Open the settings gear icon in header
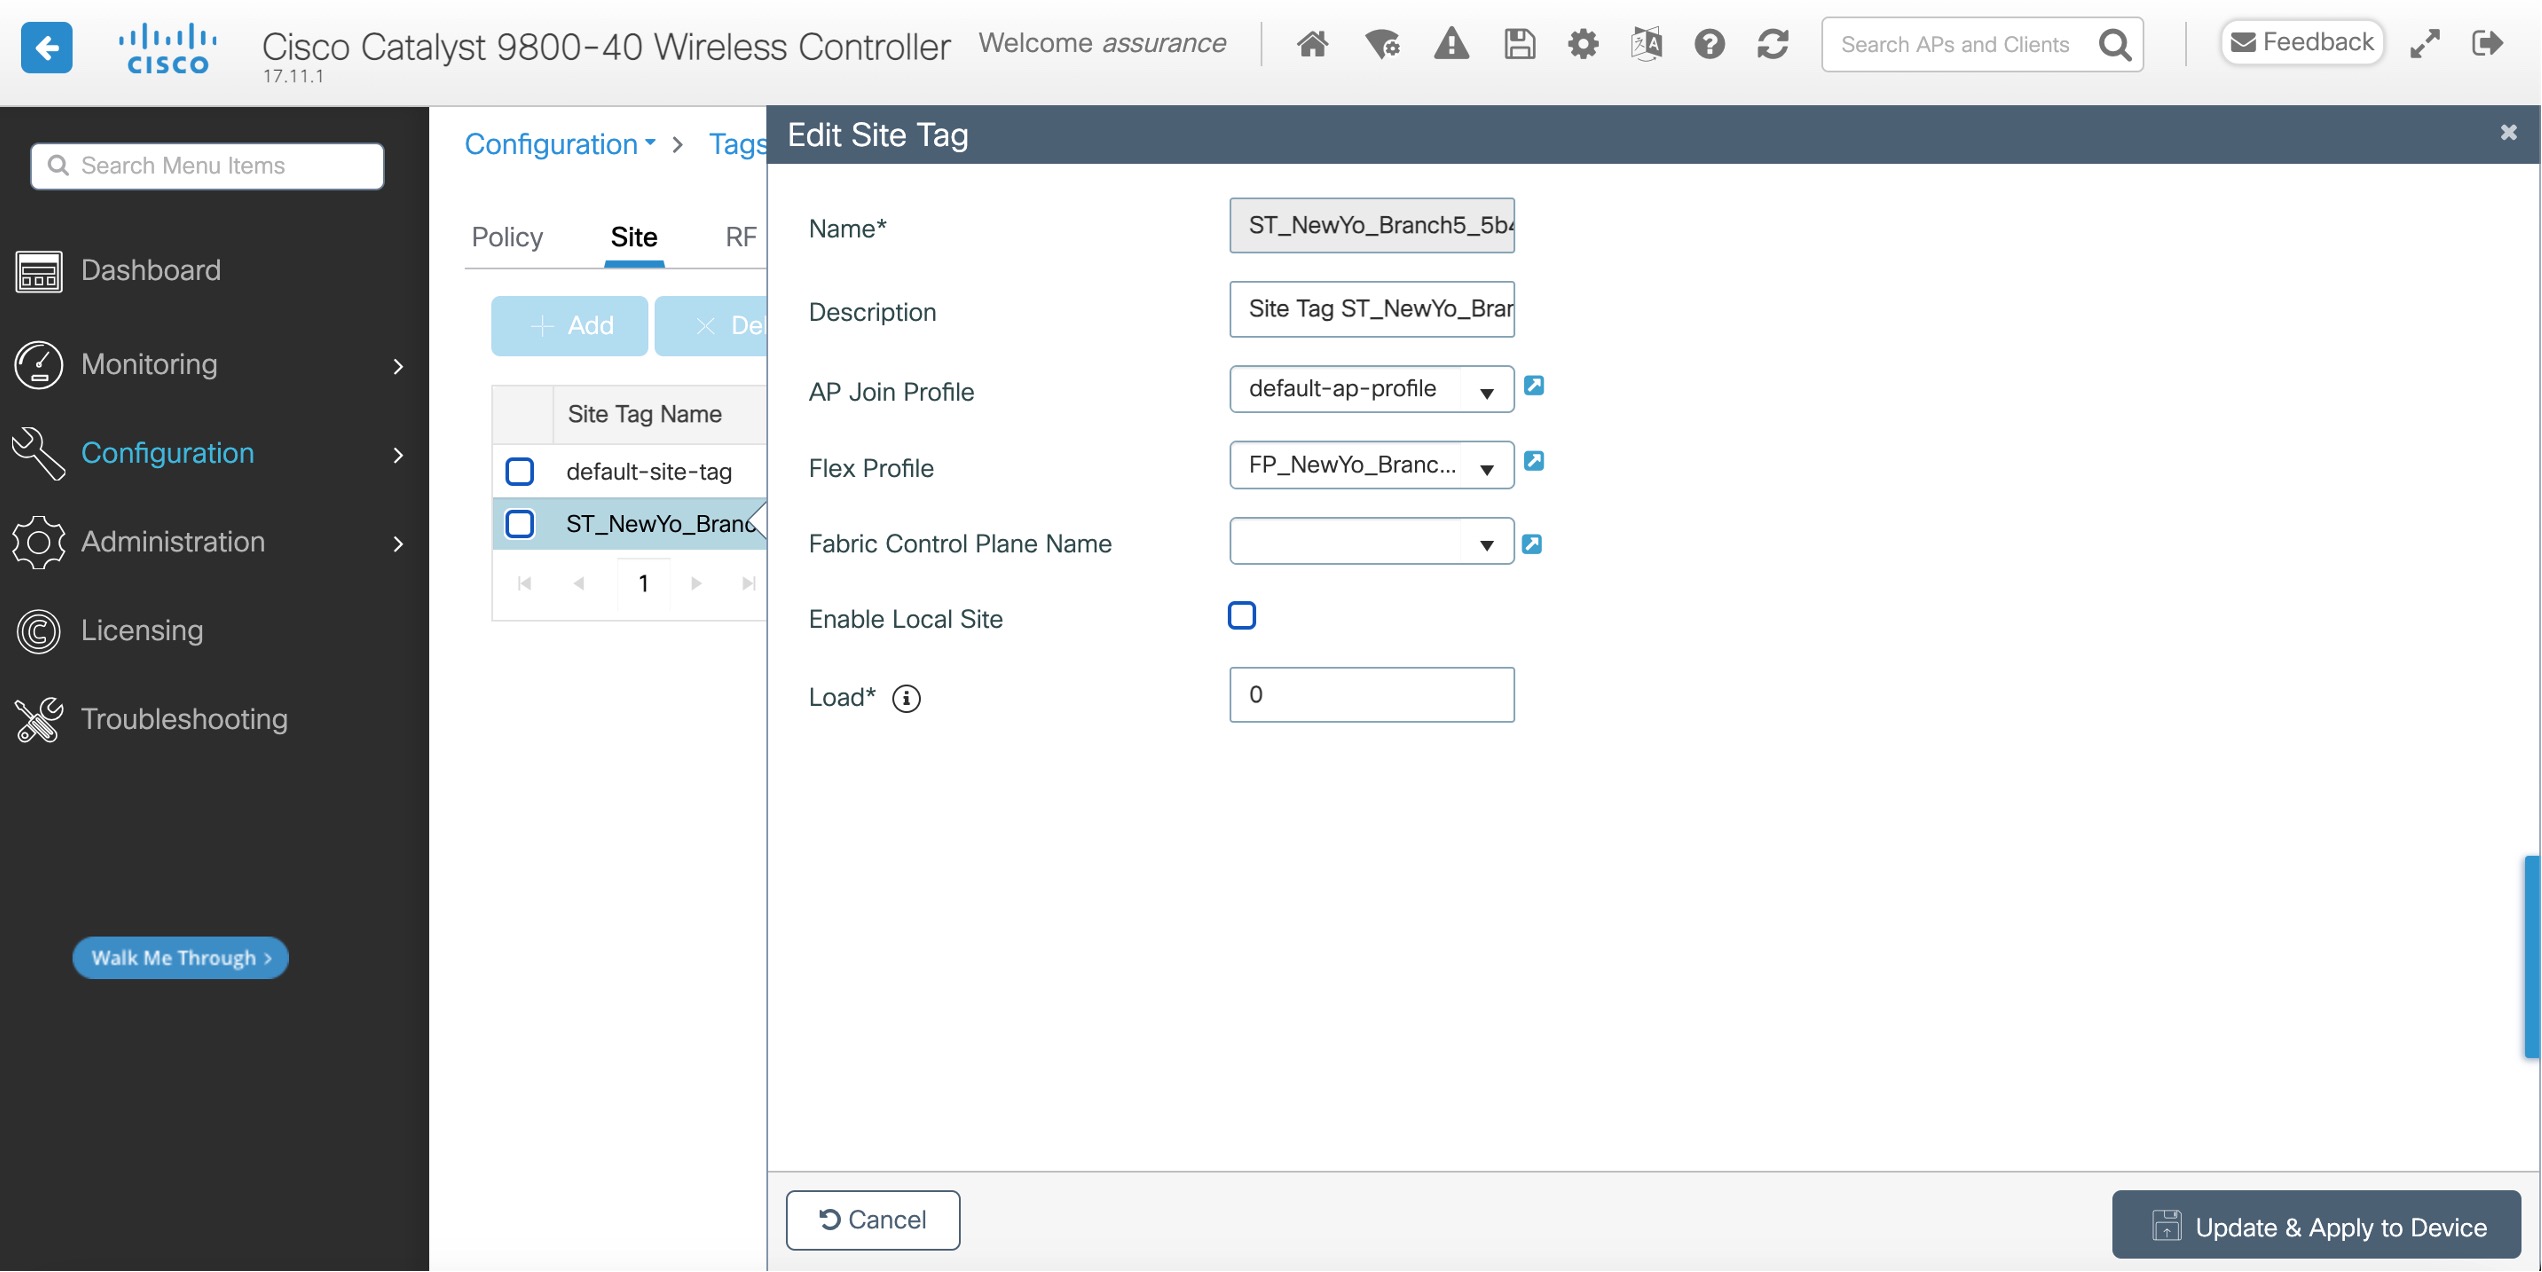The height and width of the screenshot is (1272, 2542). point(1583,44)
